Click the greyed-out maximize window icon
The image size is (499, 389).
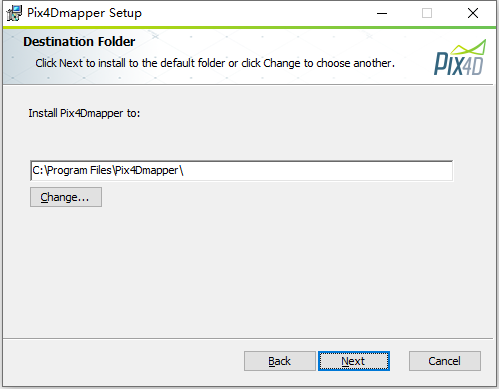point(427,13)
